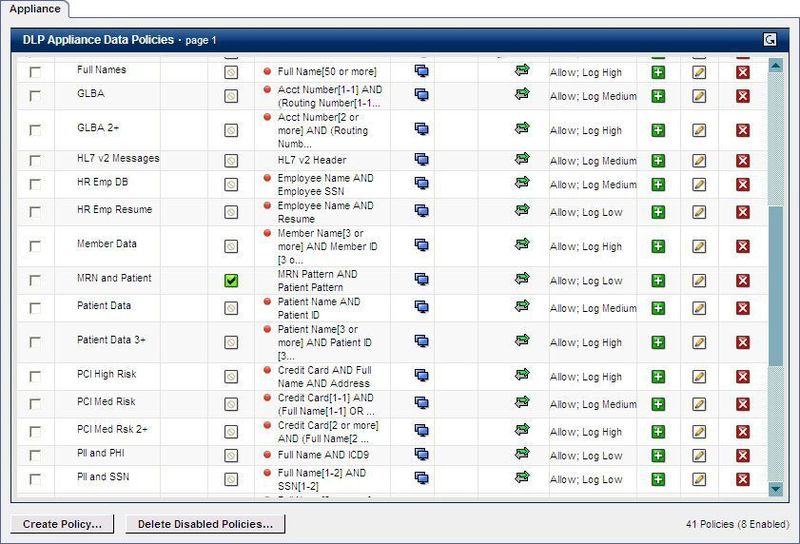Edit the Patient Data policy with pencil
Viewport: 800px width, 544px height.
pos(699,308)
